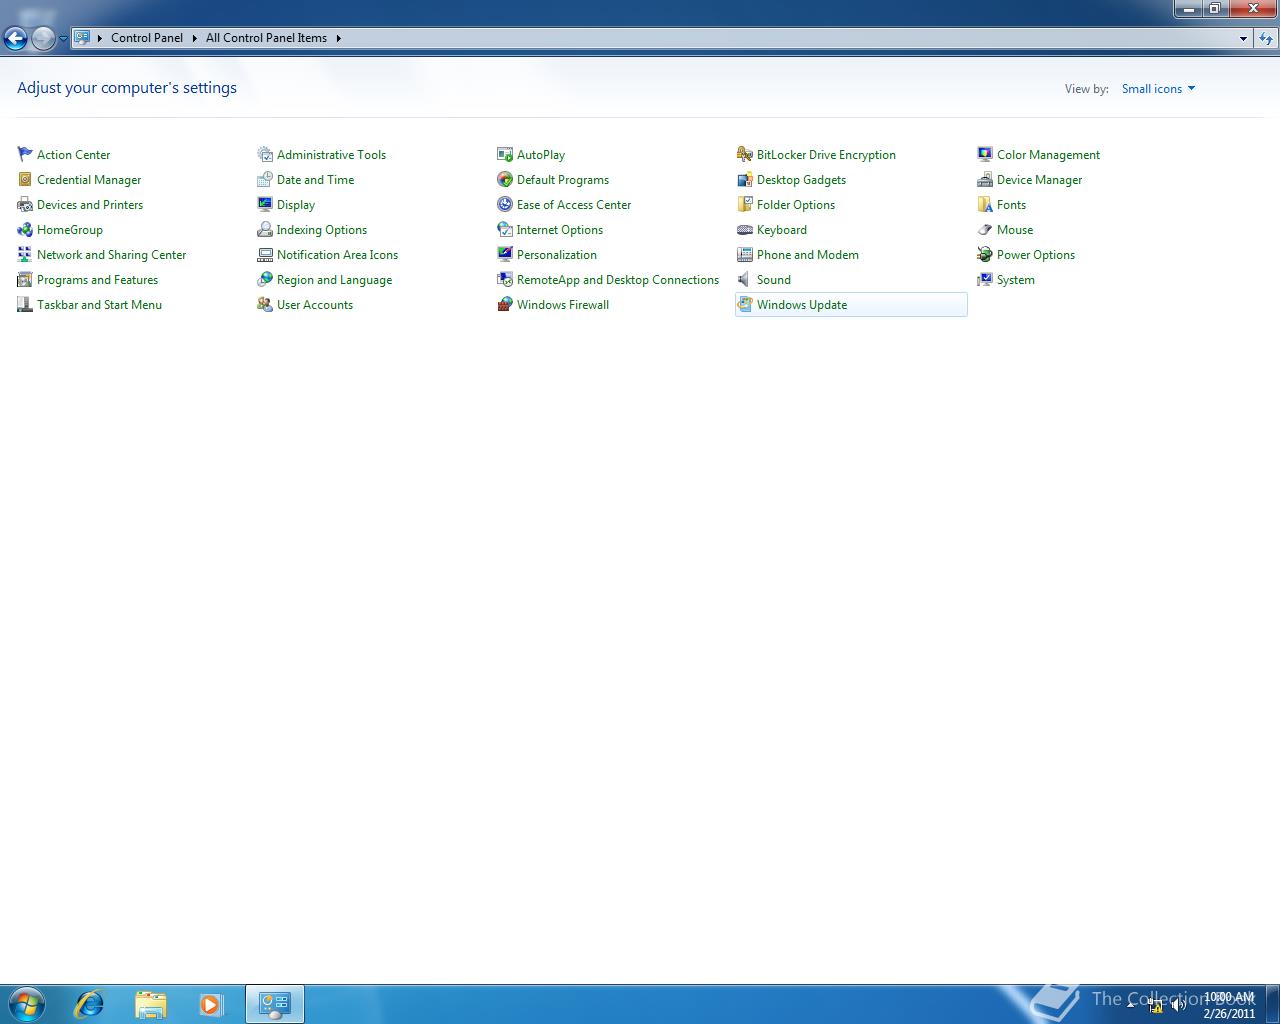Image resolution: width=1280 pixels, height=1024 pixels.
Task: Click the Administrative Tools gear icon
Action: click(x=265, y=154)
